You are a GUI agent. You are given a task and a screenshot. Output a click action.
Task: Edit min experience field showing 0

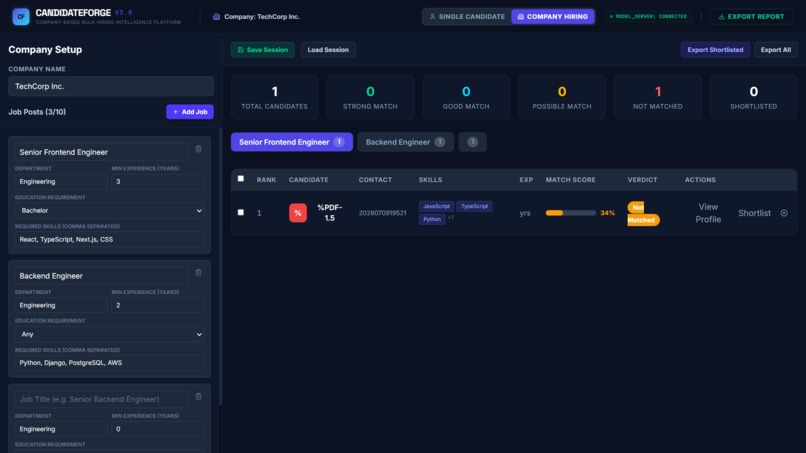[157, 429]
